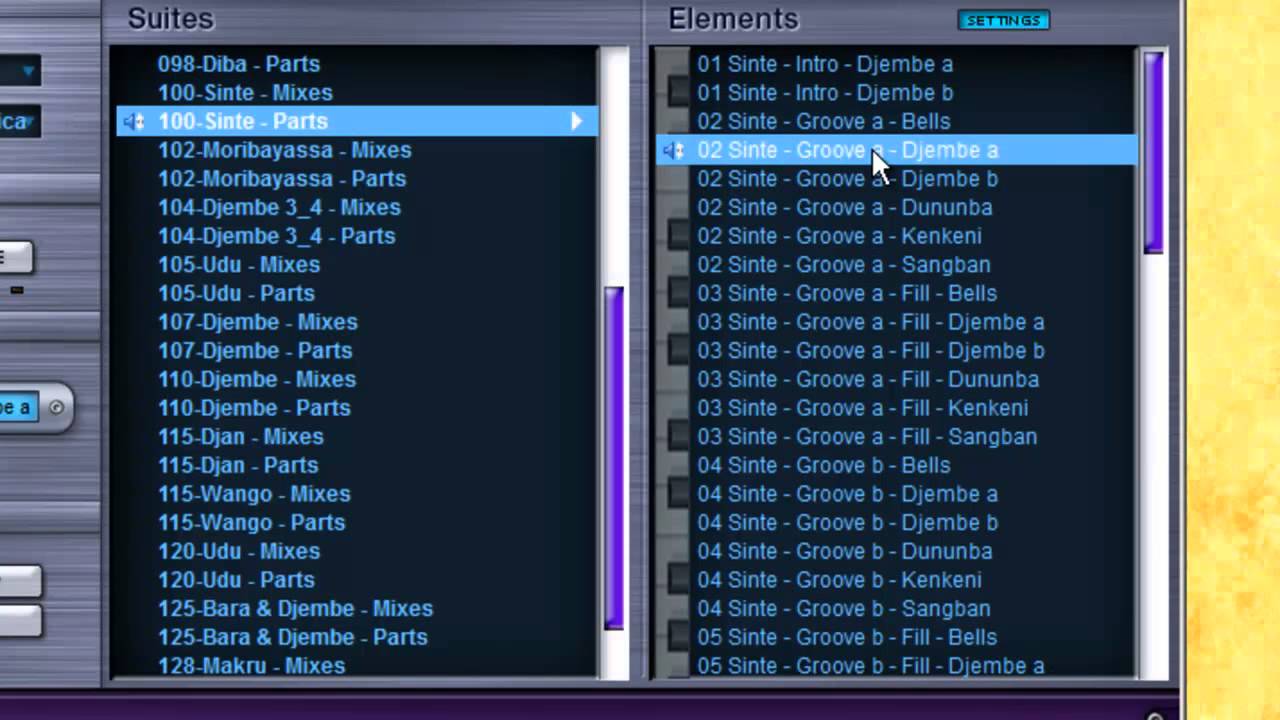Select suite 115-Wango - Parts
1280x720 pixels.
pos(252,523)
